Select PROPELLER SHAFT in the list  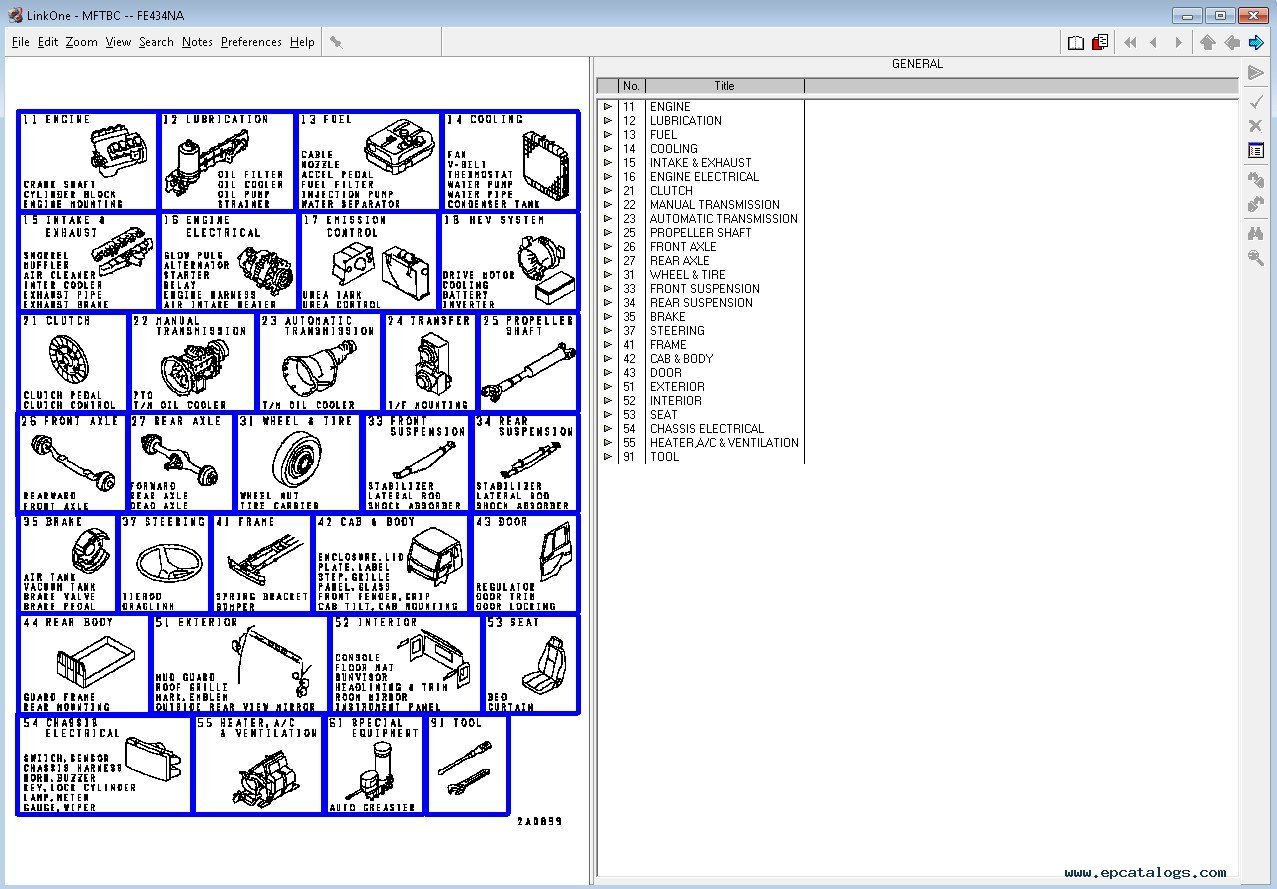click(700, 233)
